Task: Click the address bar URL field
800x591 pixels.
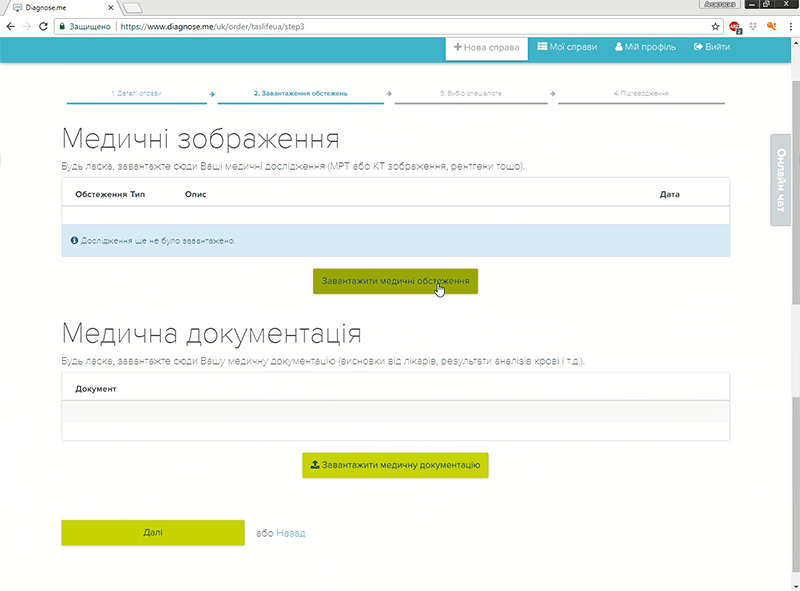Action: (x=400, y=26)
